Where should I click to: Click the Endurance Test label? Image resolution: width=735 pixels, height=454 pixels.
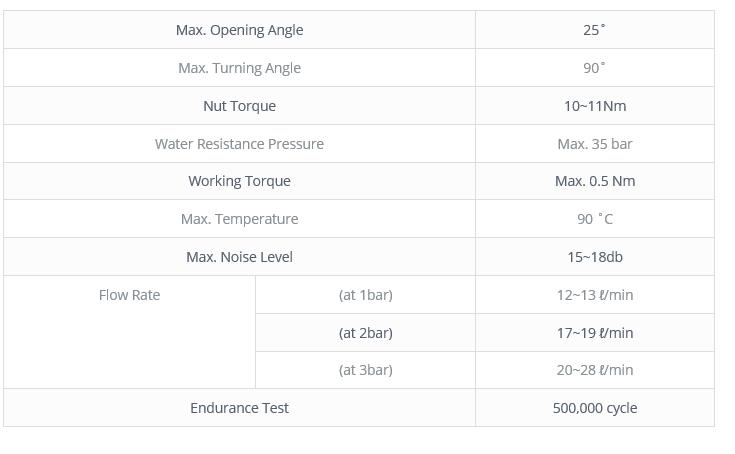(x=240, y=408)
